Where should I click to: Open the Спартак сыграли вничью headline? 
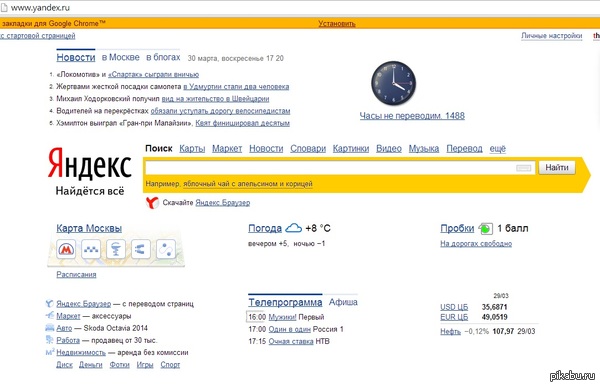(153, 75)
